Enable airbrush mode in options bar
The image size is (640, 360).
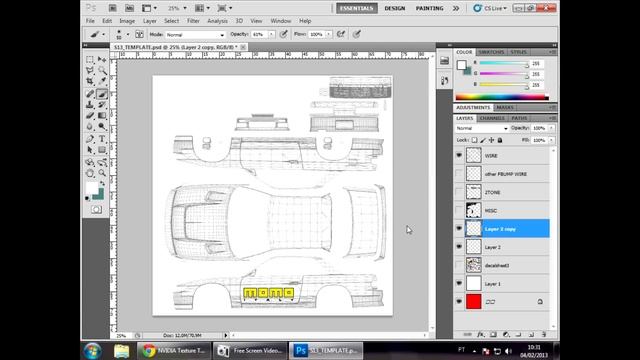click(341, 34)
